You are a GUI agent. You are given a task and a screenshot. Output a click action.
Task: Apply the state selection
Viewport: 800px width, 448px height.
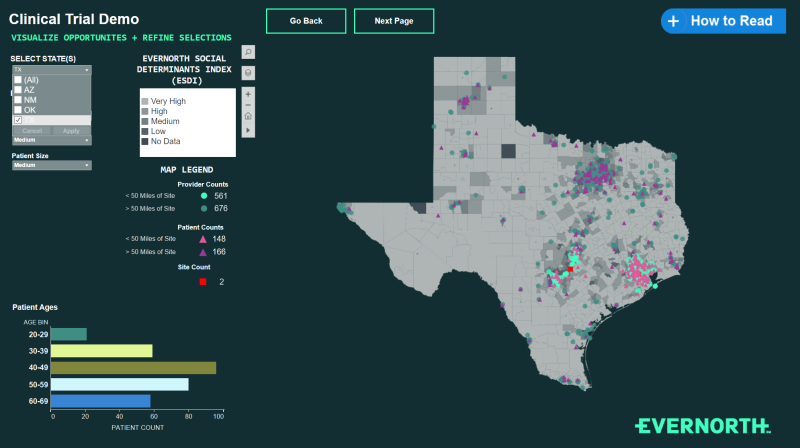coord(71,131)
